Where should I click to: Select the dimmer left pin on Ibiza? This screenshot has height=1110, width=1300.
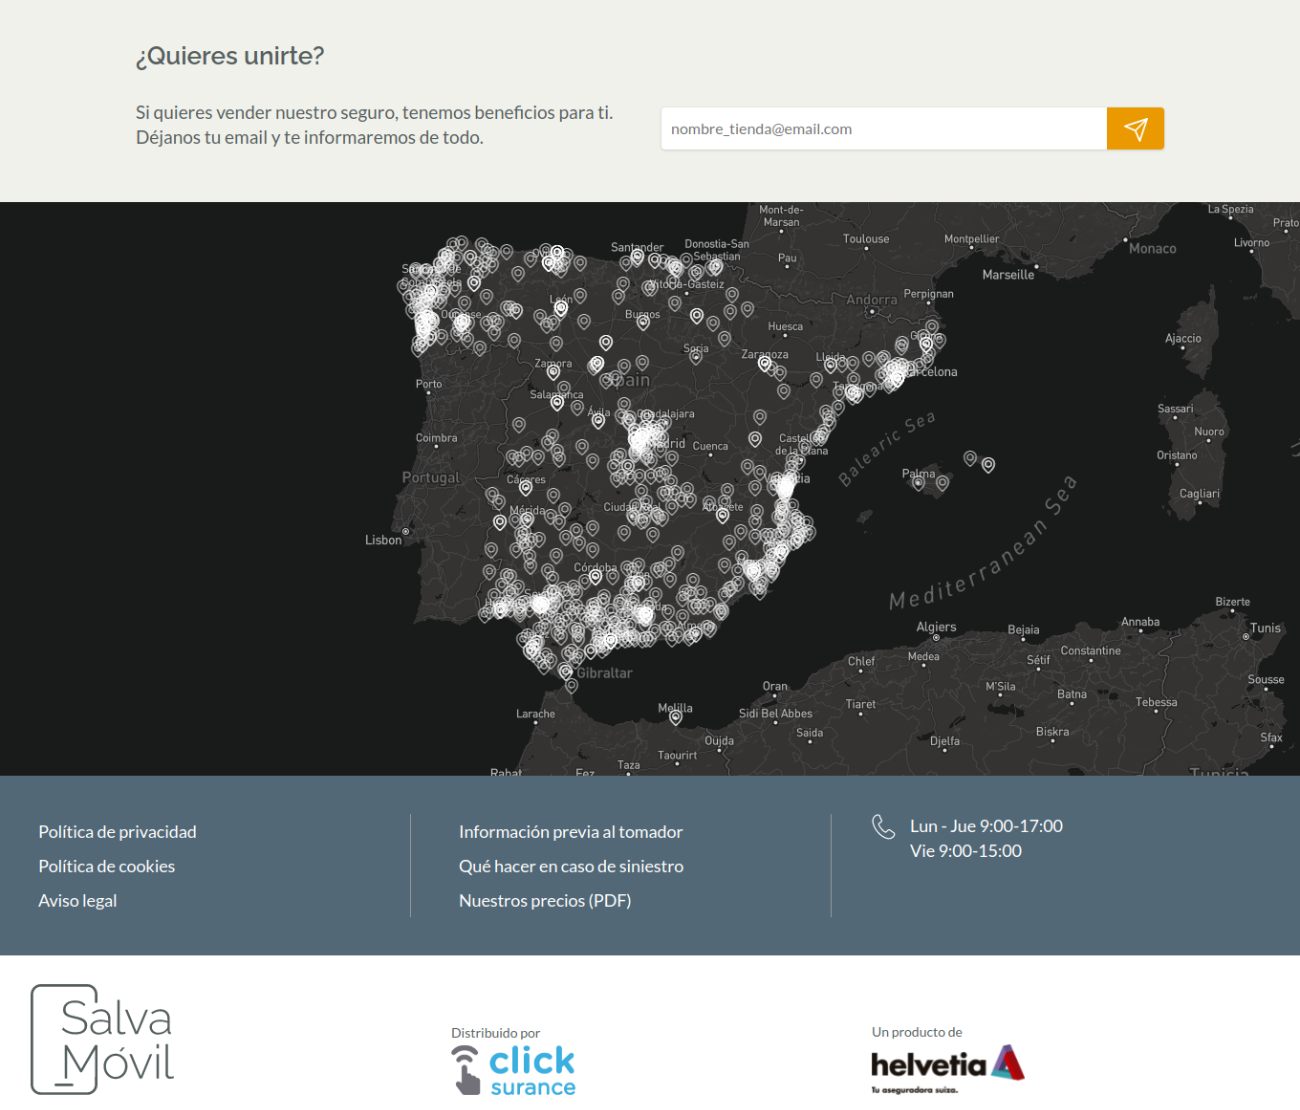pos(970,458)
